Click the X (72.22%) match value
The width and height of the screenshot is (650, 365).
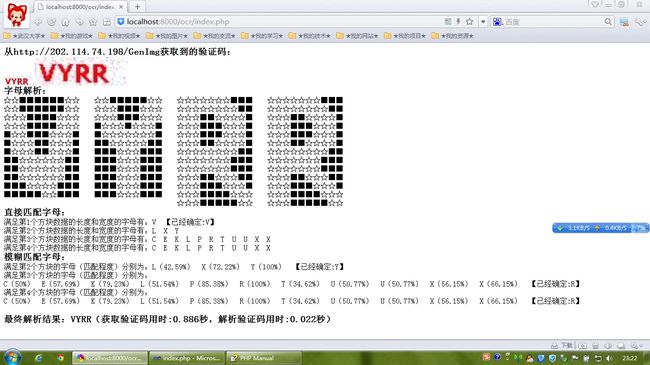[x=220, y=267]
